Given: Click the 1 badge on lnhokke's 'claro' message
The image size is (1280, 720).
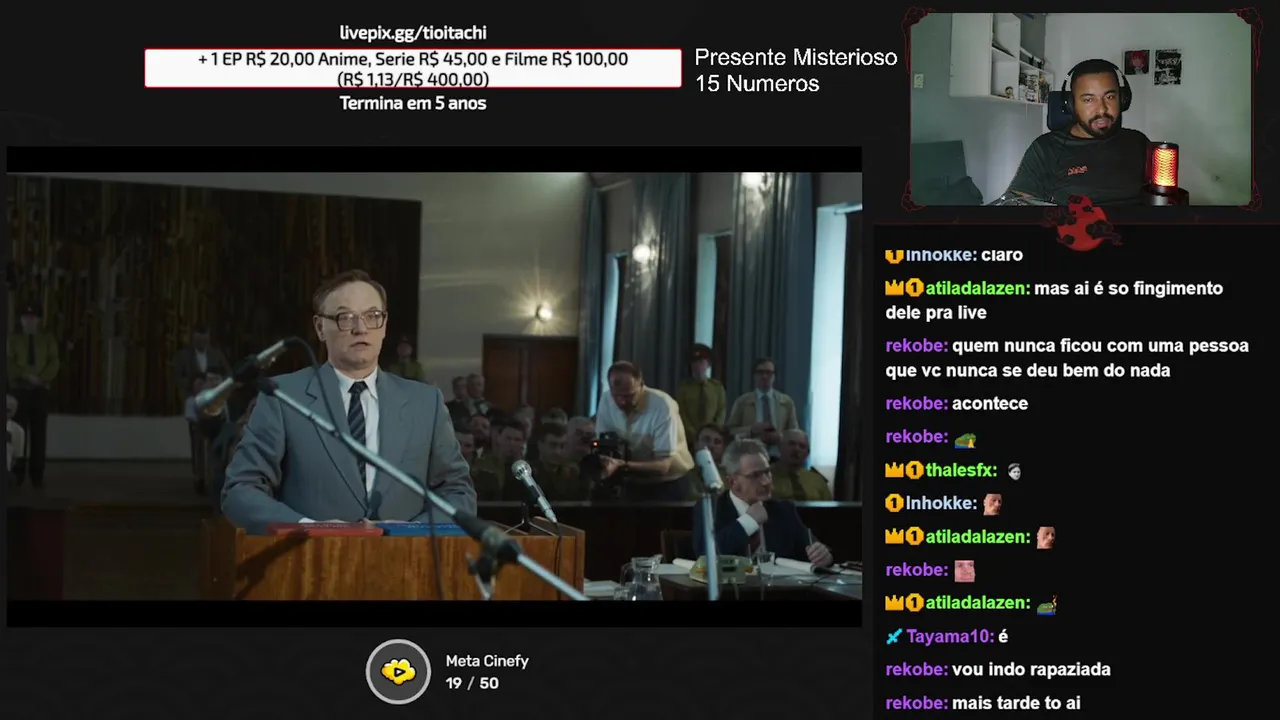Looking at the screenshot, I should [894, 255].
